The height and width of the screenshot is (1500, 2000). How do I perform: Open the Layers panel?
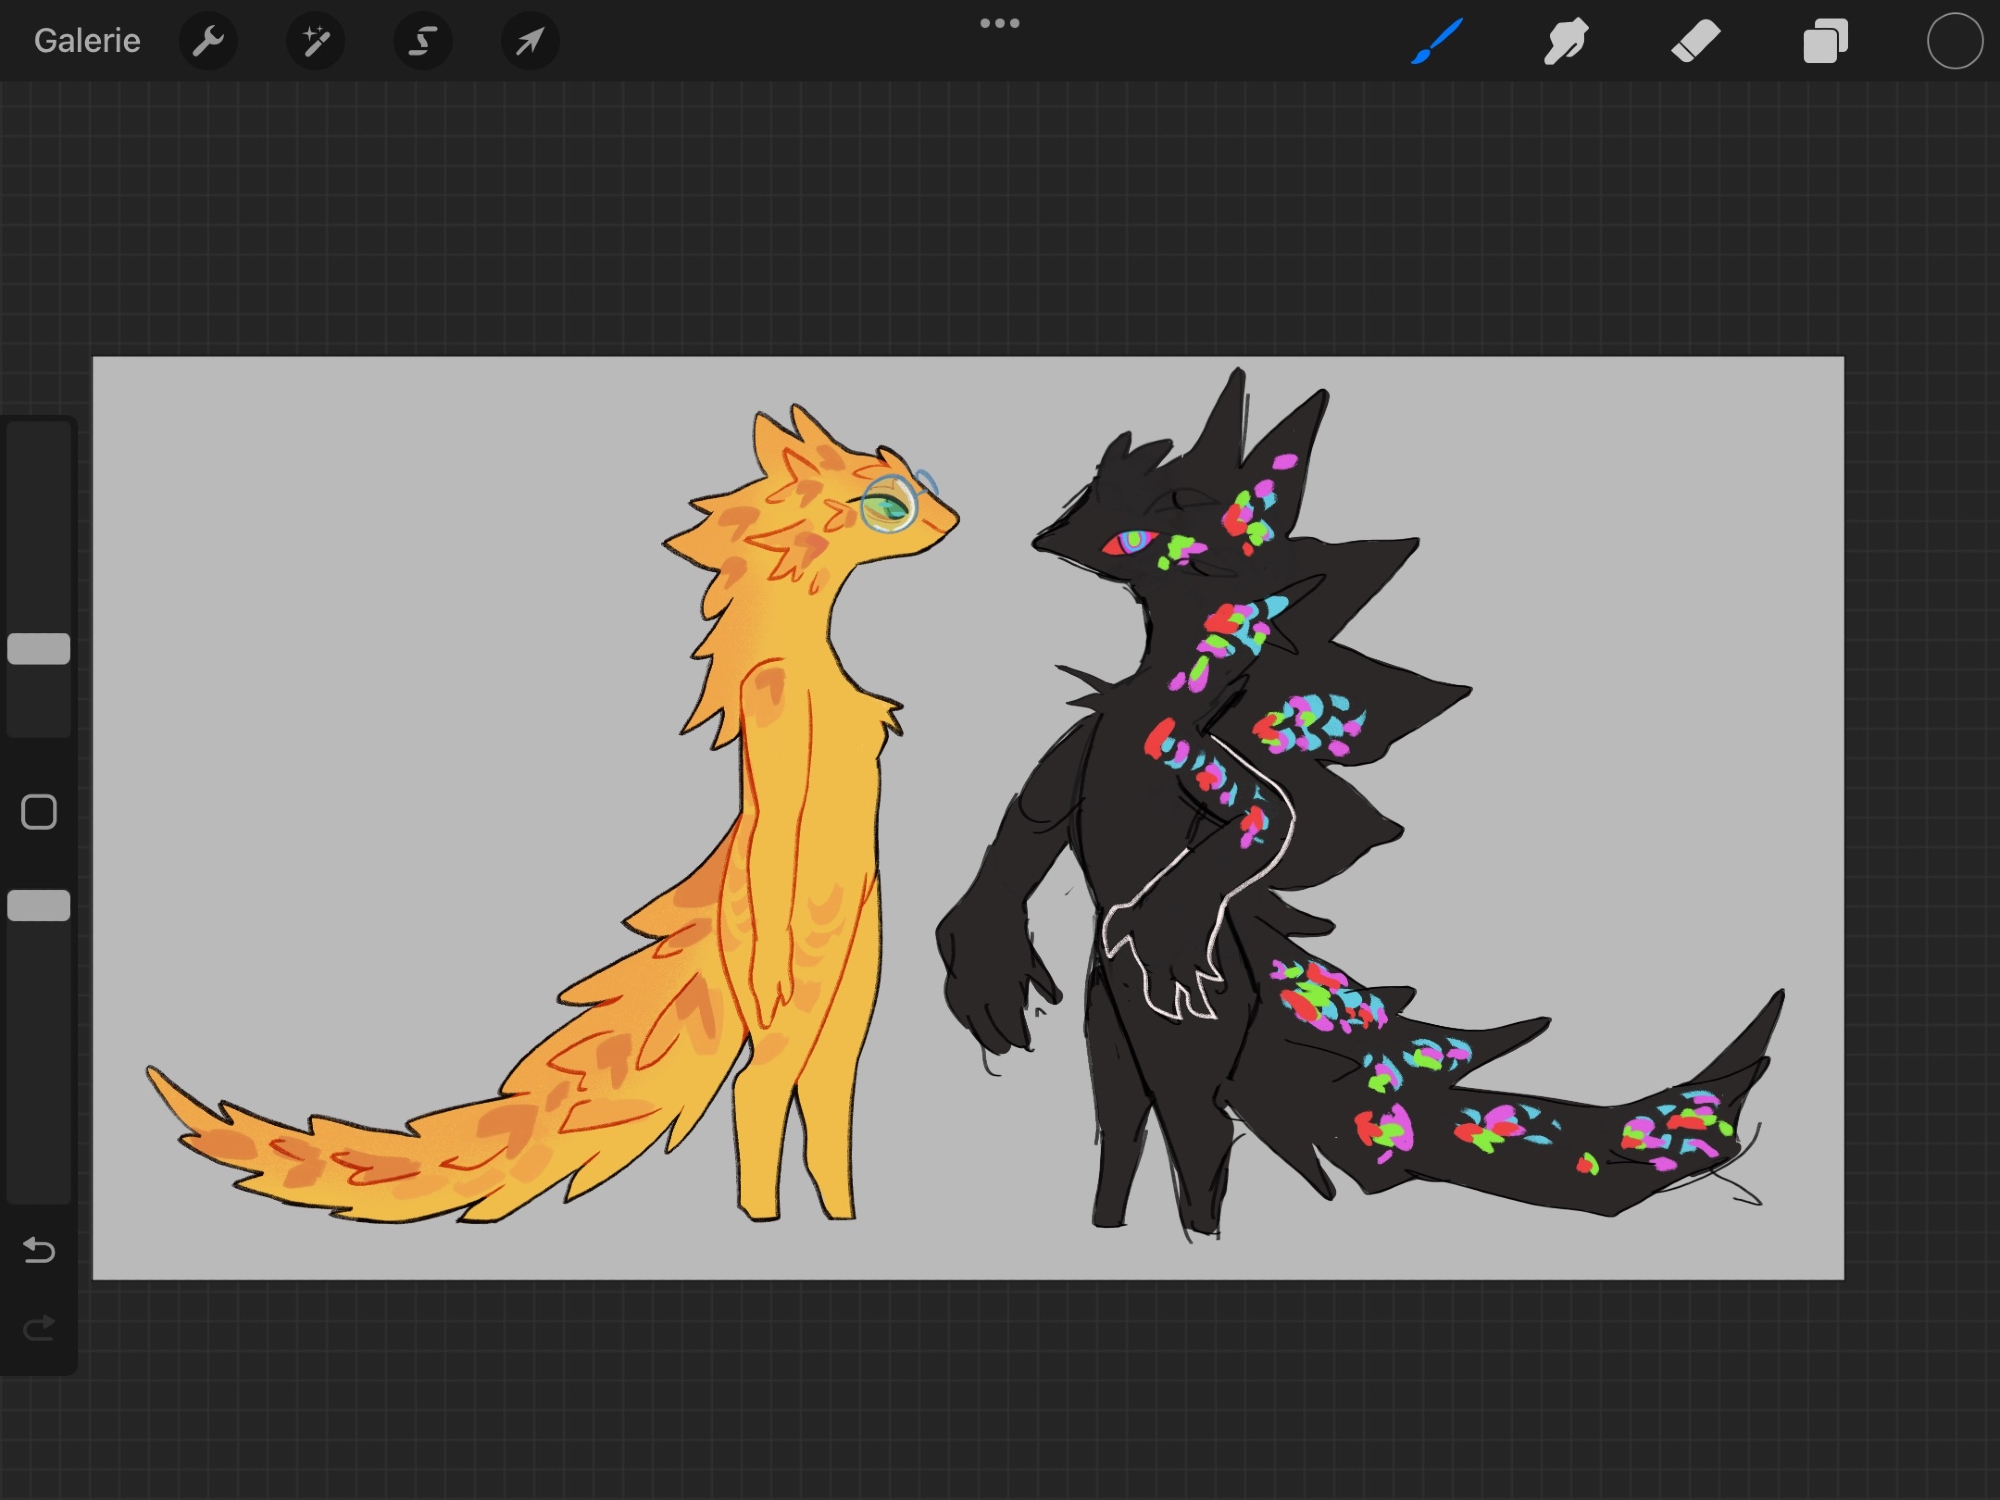1825,41
